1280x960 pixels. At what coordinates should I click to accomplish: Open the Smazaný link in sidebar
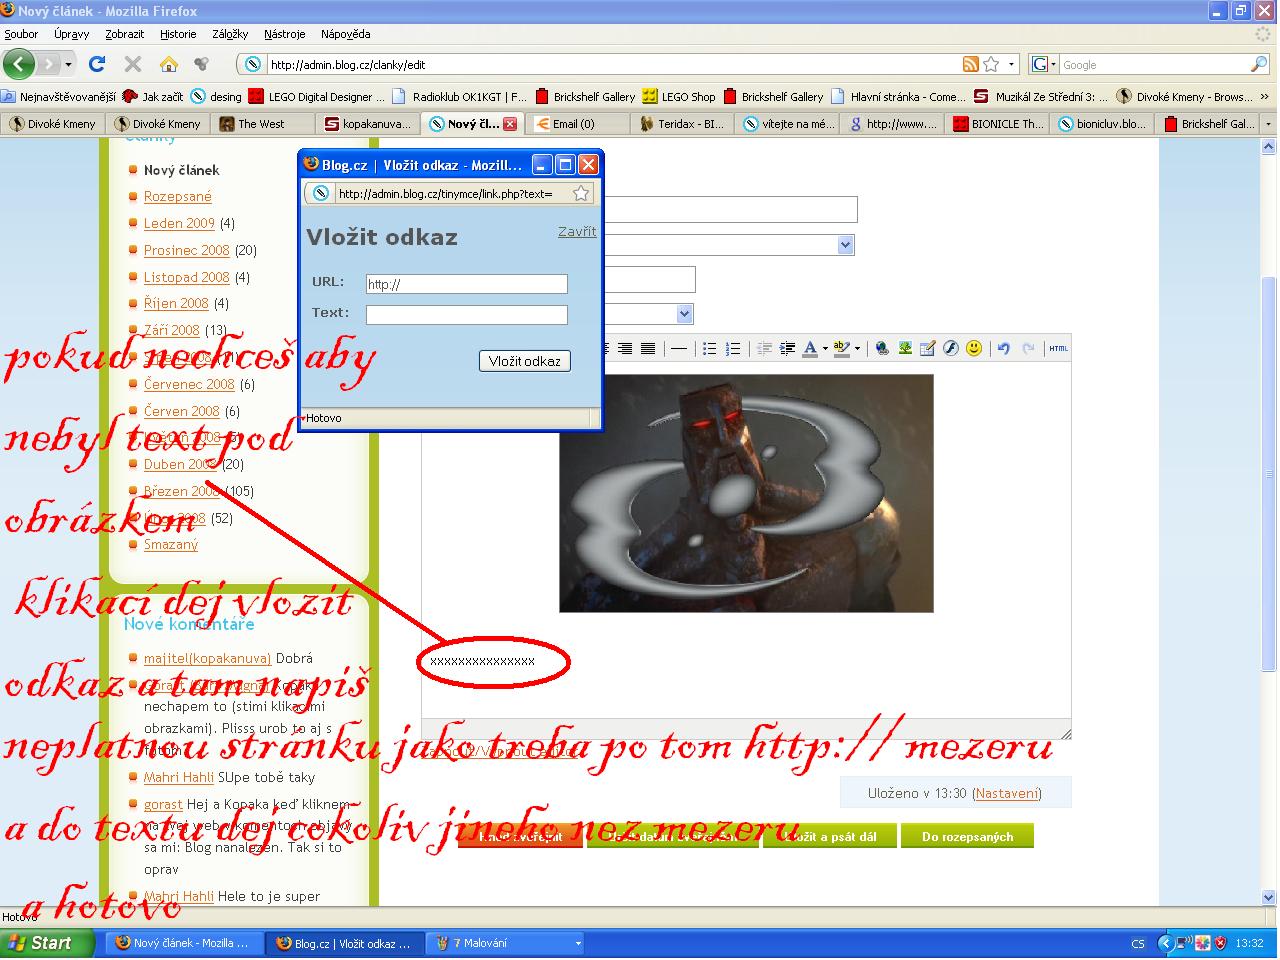(x=171, y=544)
